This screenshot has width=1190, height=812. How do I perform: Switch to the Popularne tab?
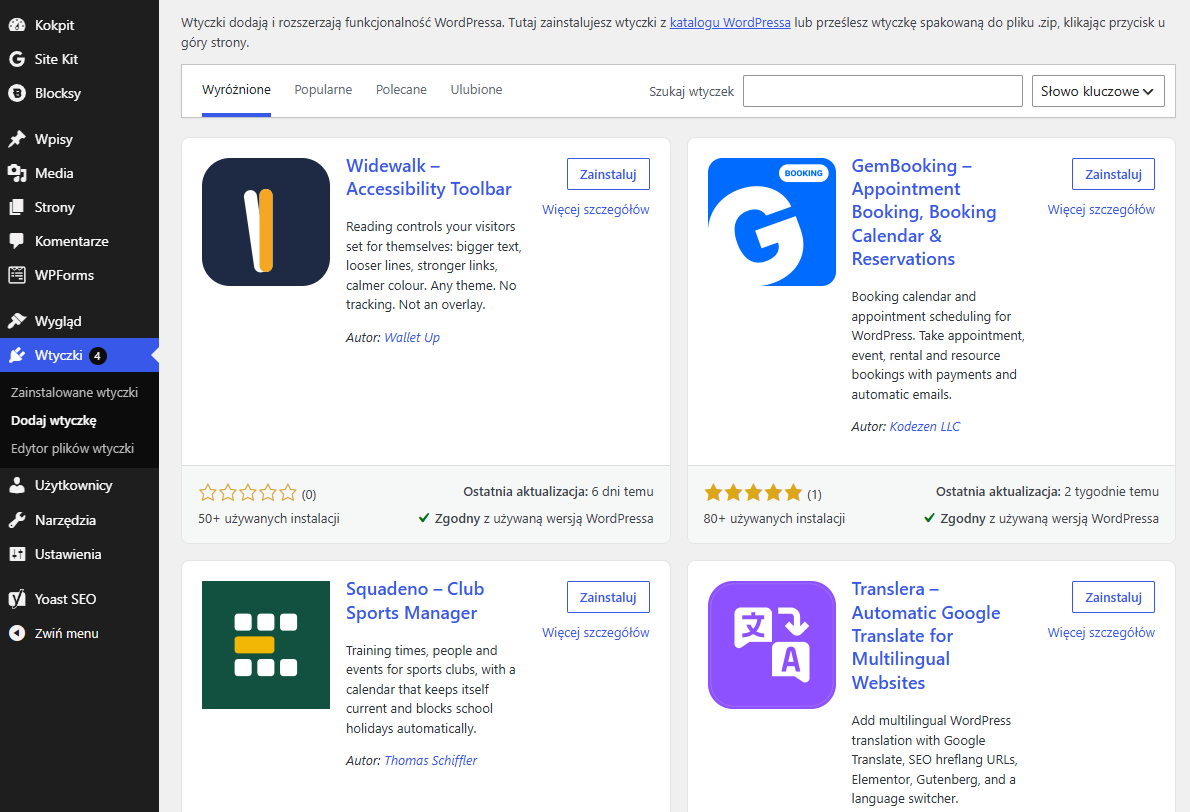[x=323, y=90]
